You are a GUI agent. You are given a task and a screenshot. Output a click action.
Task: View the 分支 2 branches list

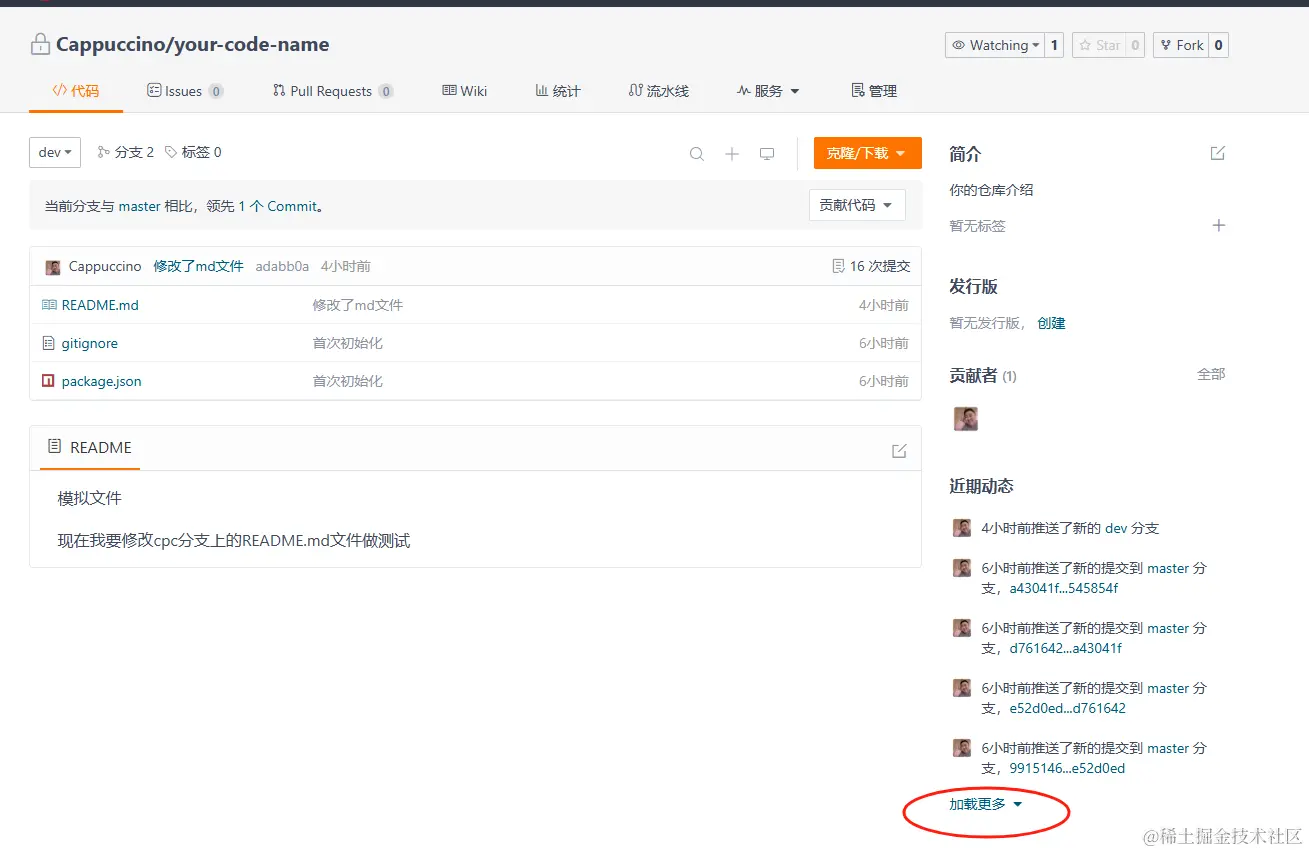(x=126, y=152)
